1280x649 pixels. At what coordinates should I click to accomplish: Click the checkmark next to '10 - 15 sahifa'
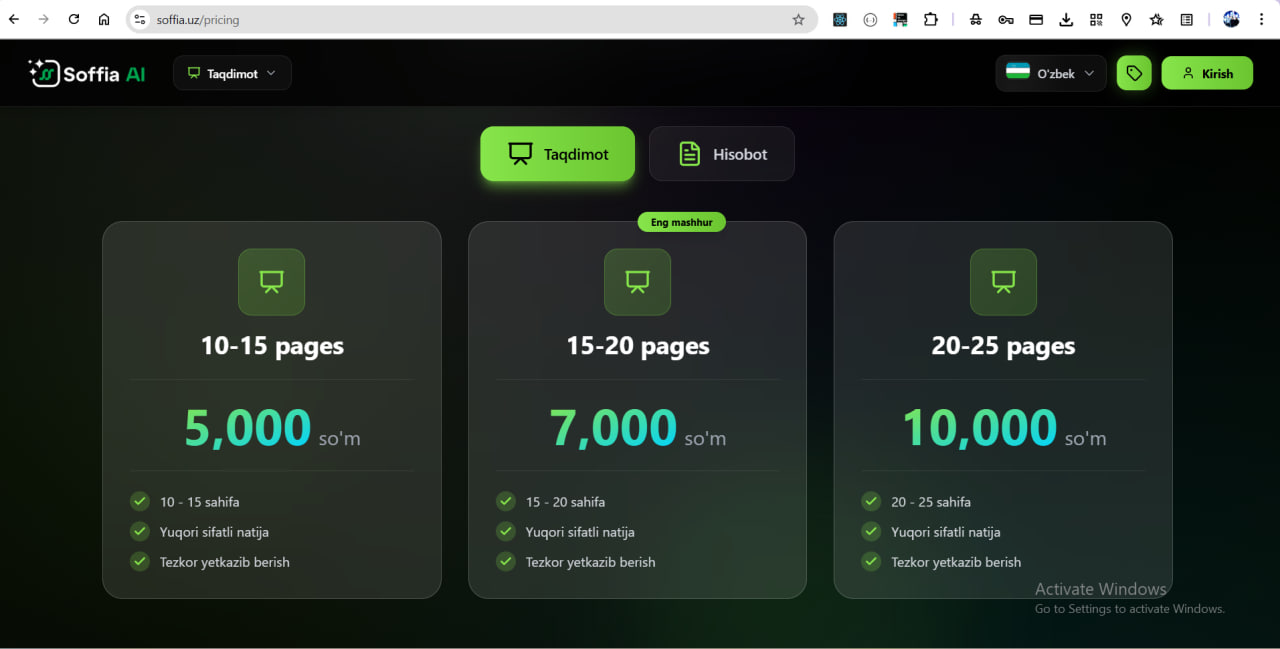139,501
